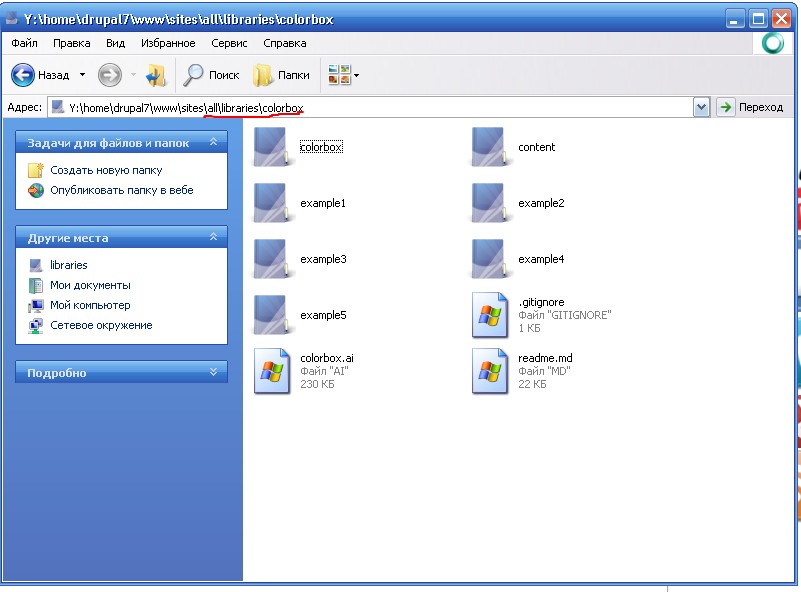Select the example1 folder icon
The image size is (801, 592).
271,203
